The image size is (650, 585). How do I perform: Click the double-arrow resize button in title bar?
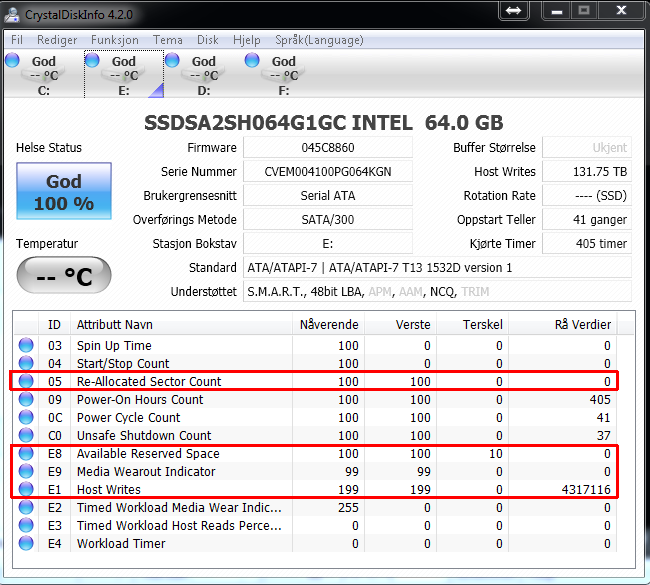[514, 10]
